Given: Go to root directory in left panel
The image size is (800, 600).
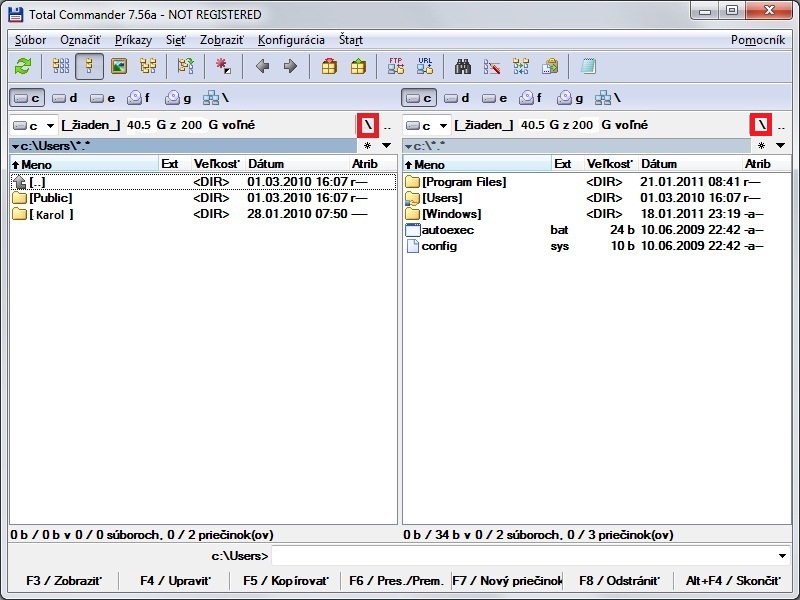Looking at the screenshot, I should [368, 125].
